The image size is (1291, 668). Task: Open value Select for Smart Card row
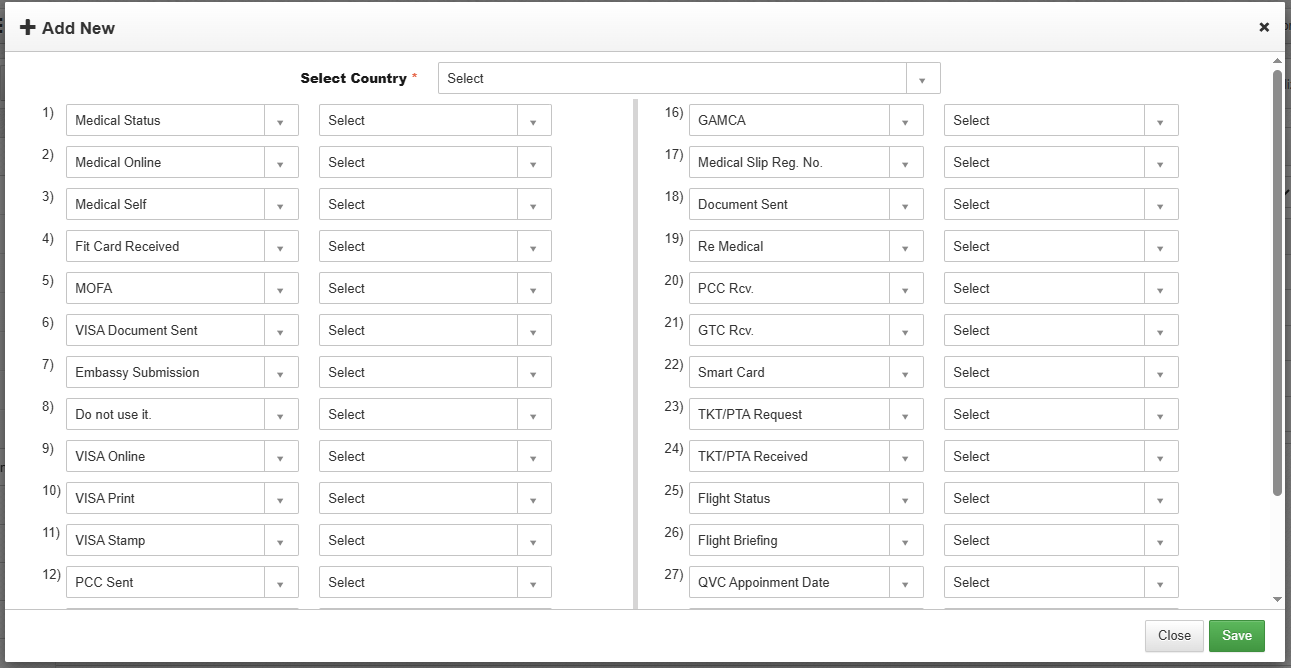pyautogui.click(x=1060, y=373)
